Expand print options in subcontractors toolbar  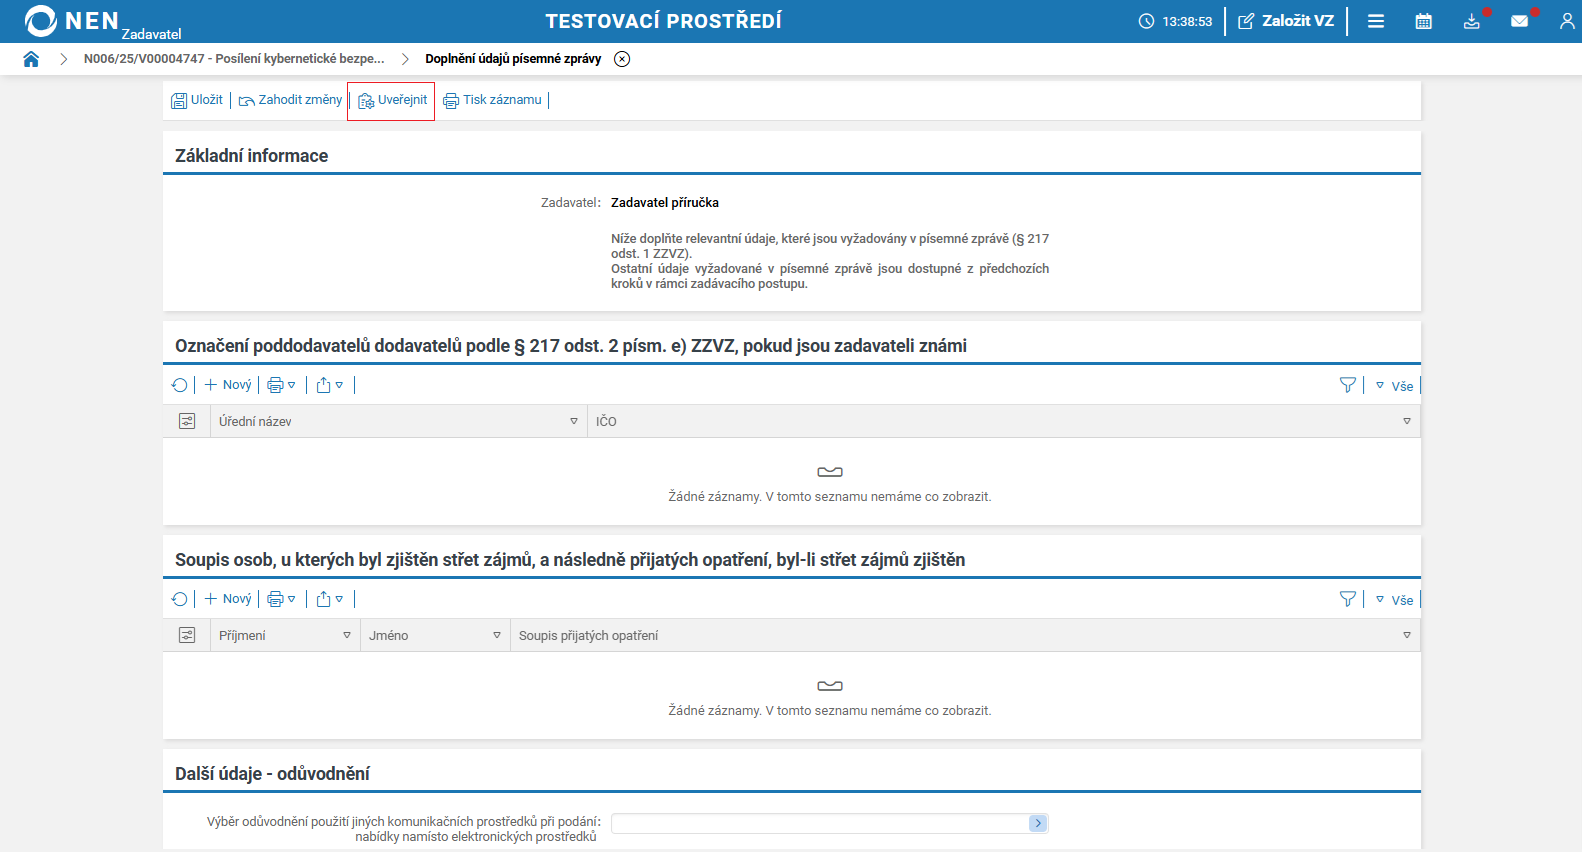[x=281, y=385]
